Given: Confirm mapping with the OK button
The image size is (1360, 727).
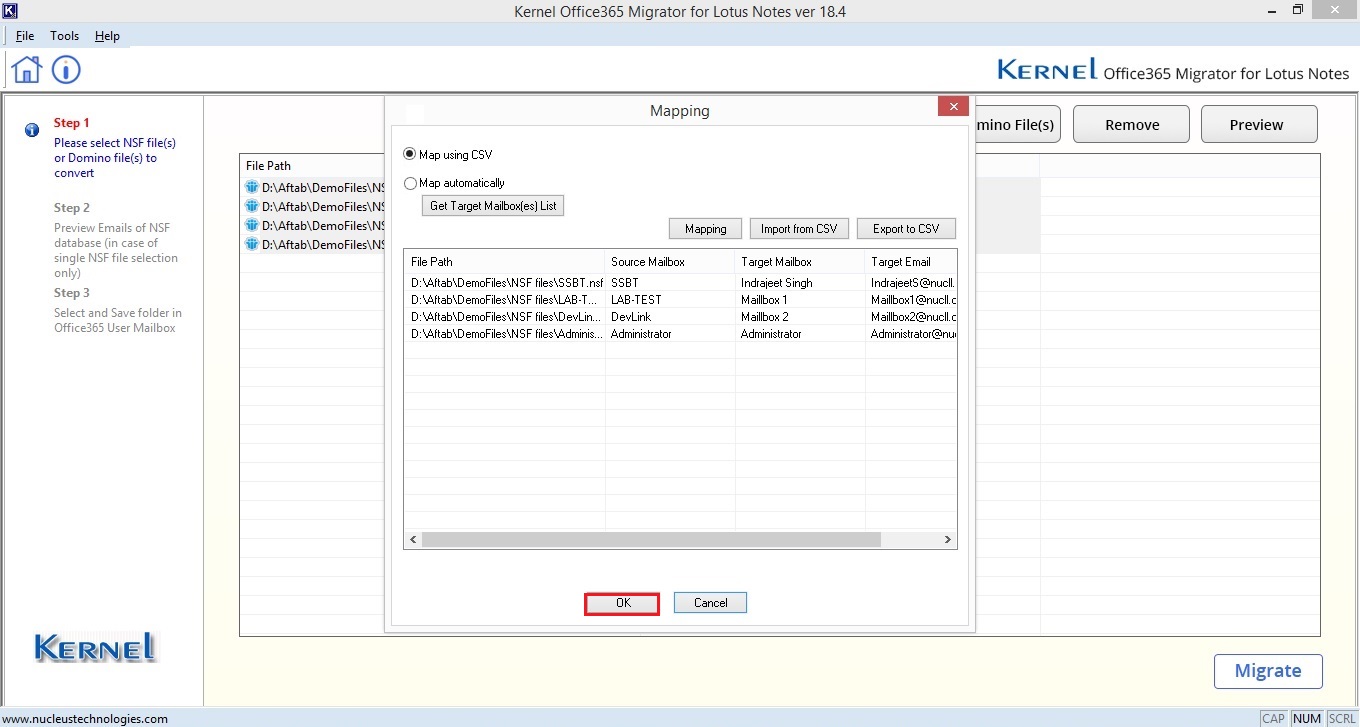Looking at the screenshot, I should pyautogui.click(x=623, y=603).
